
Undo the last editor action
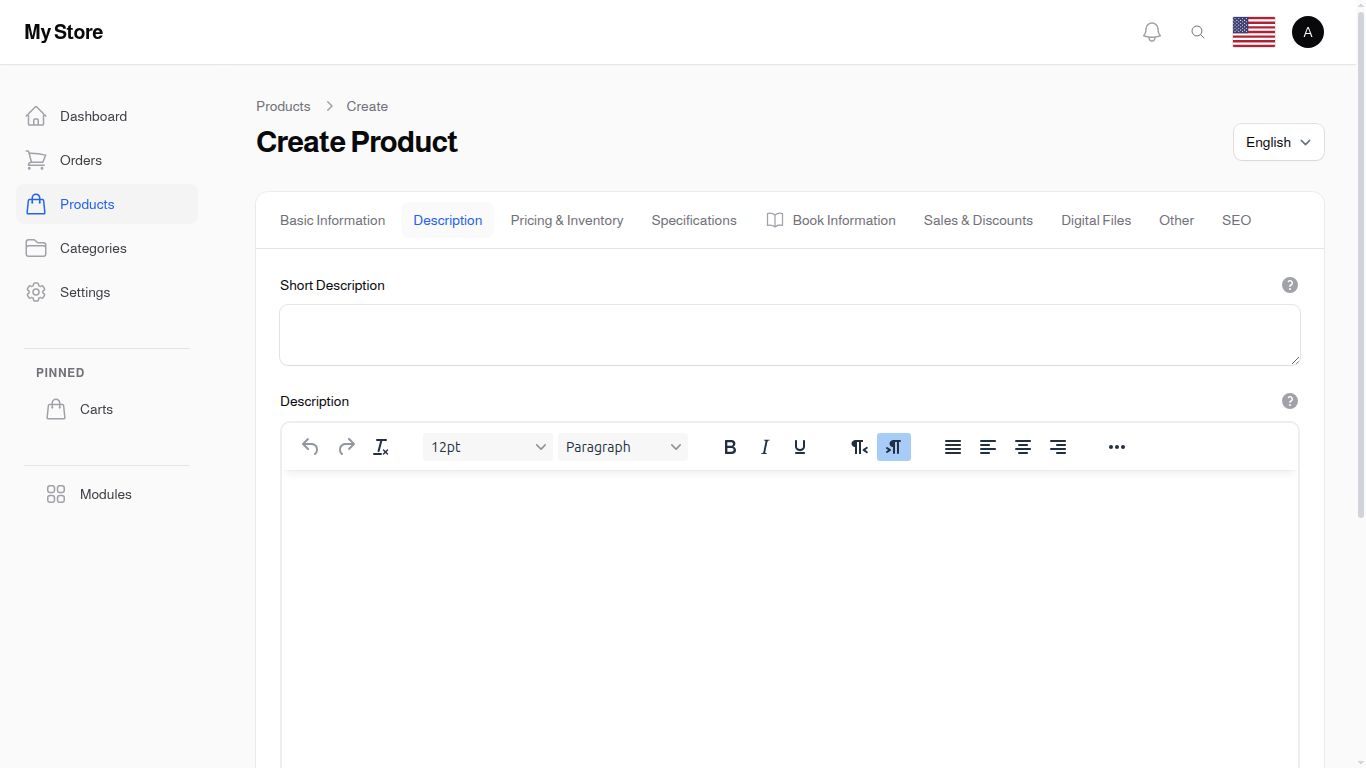[x=310, y=447]
